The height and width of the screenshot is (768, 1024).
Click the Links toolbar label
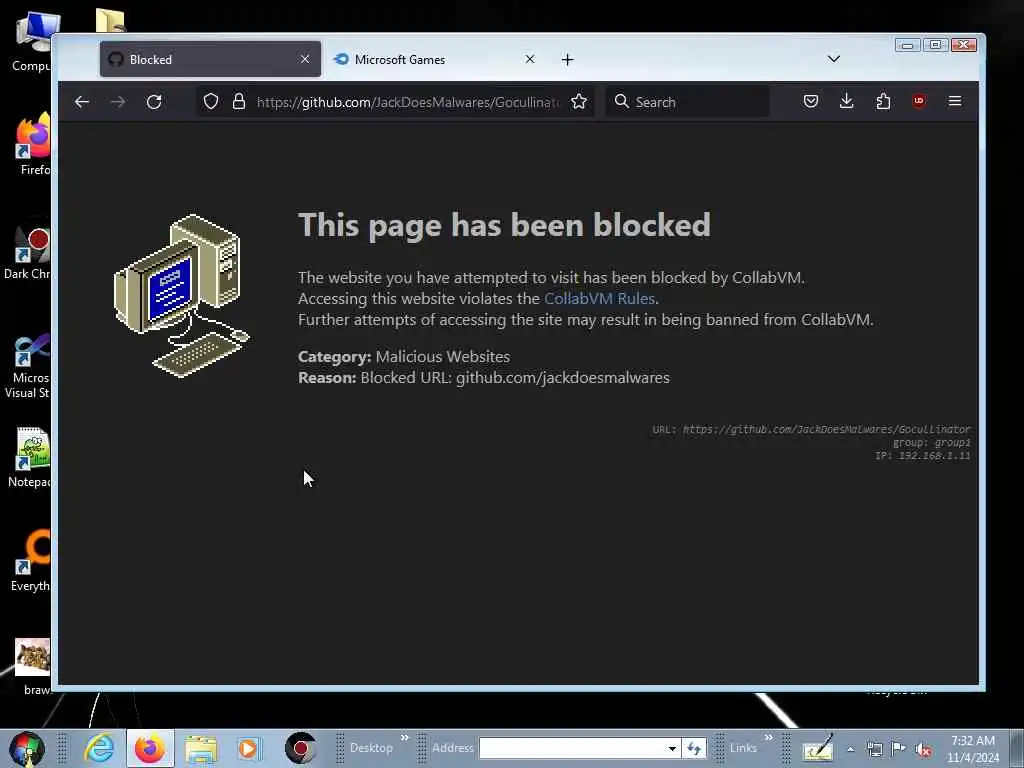click(x=743, y=748)
